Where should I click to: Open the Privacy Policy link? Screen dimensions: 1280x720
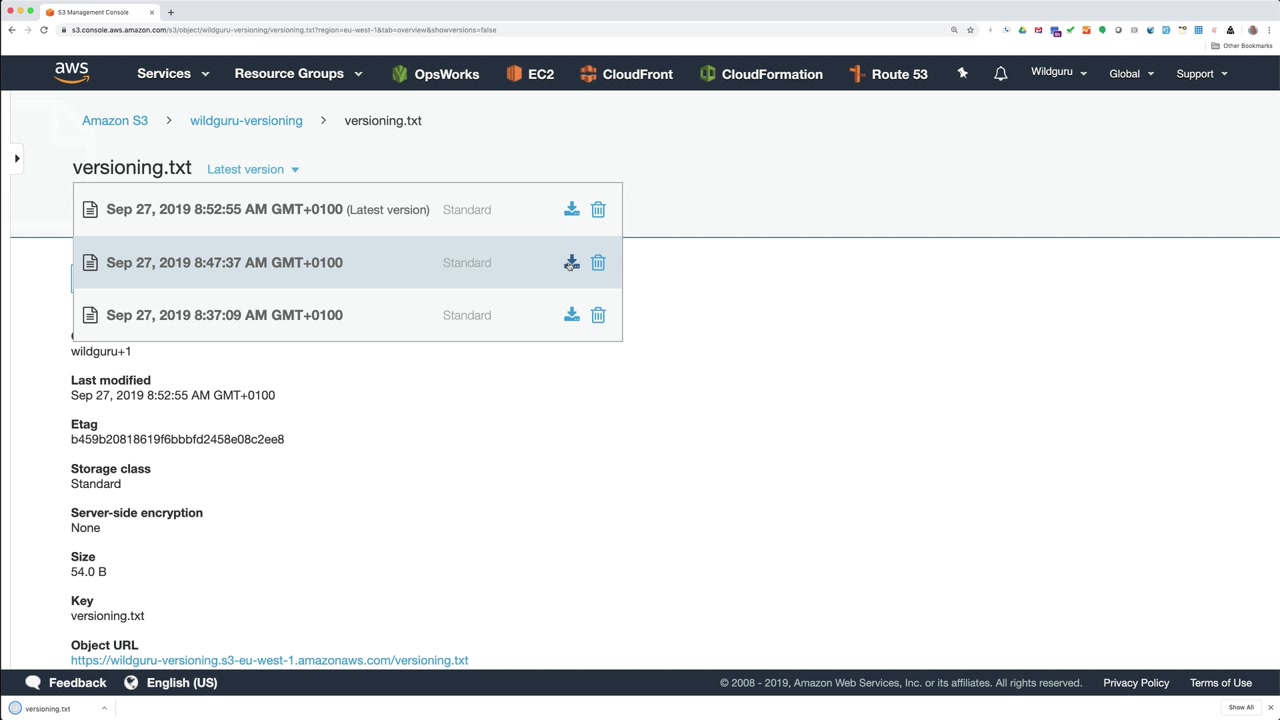point(1136,682)
